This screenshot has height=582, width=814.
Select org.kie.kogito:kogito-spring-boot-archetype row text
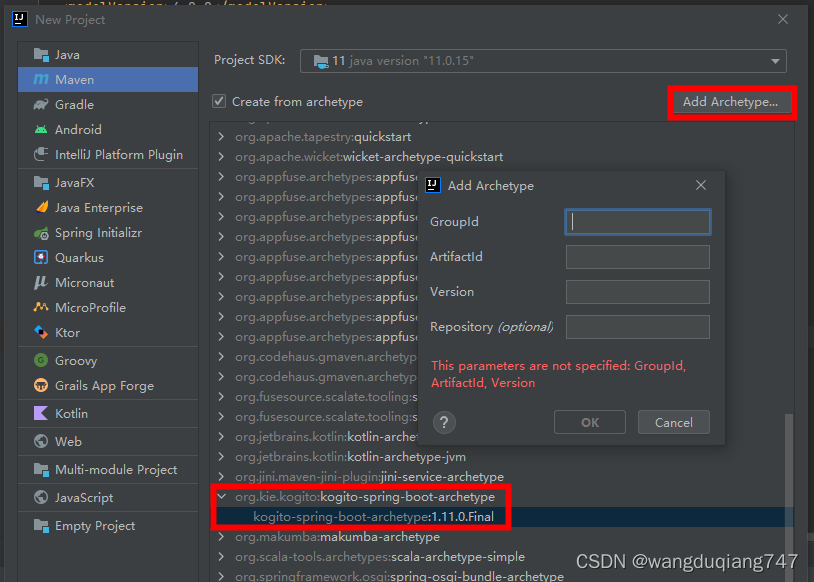365,497
